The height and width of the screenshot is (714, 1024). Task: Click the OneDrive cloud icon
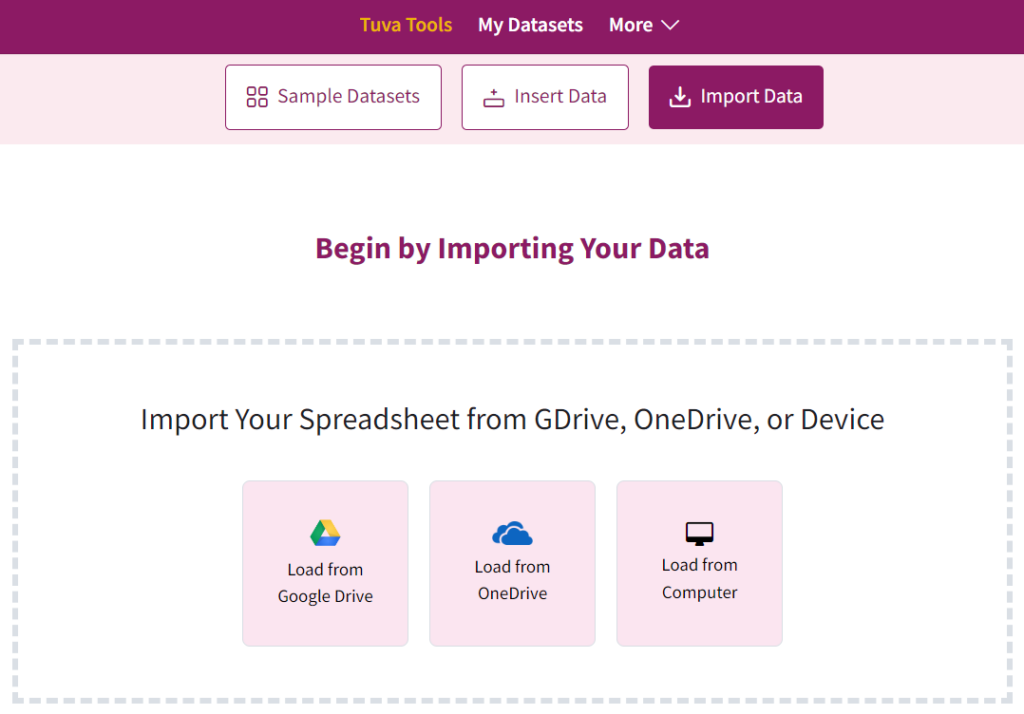(512, 533)
